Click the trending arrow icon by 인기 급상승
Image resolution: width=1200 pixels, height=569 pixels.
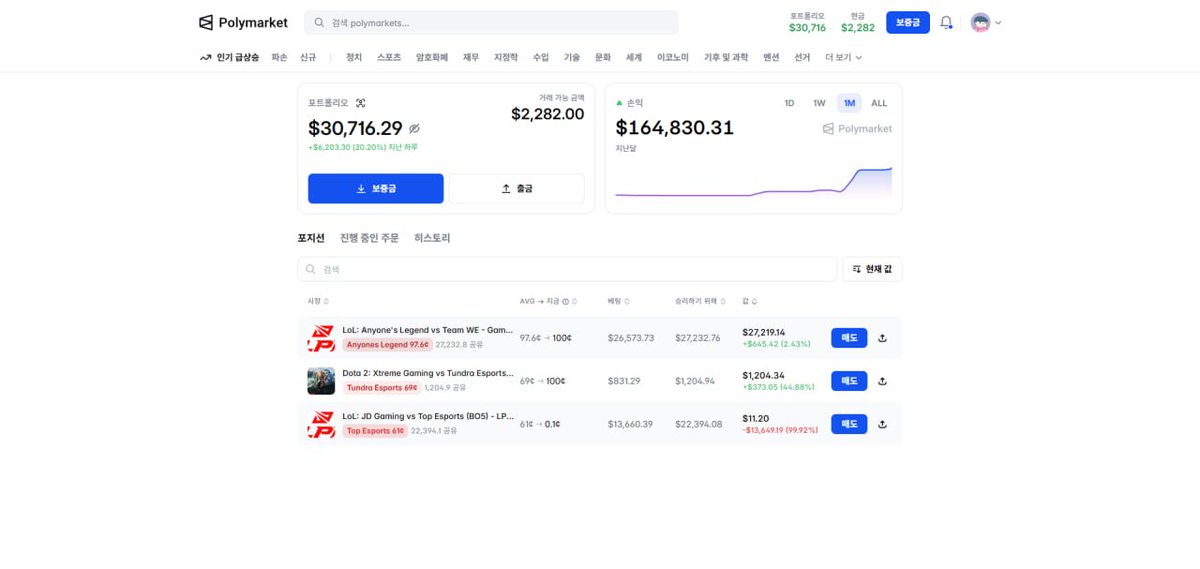[x=205, y=58]
